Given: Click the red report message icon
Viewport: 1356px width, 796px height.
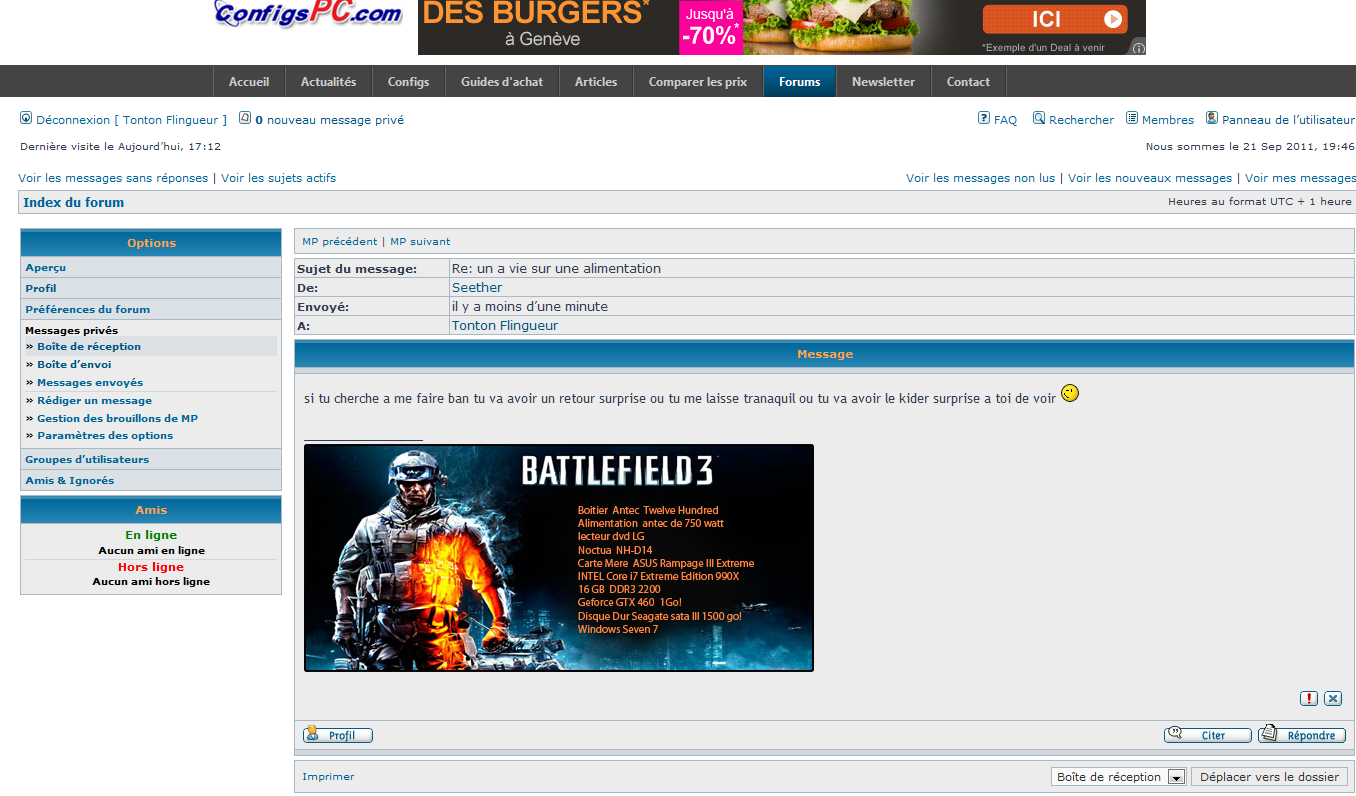Looking at the screenshot, I should (1308, 699).
